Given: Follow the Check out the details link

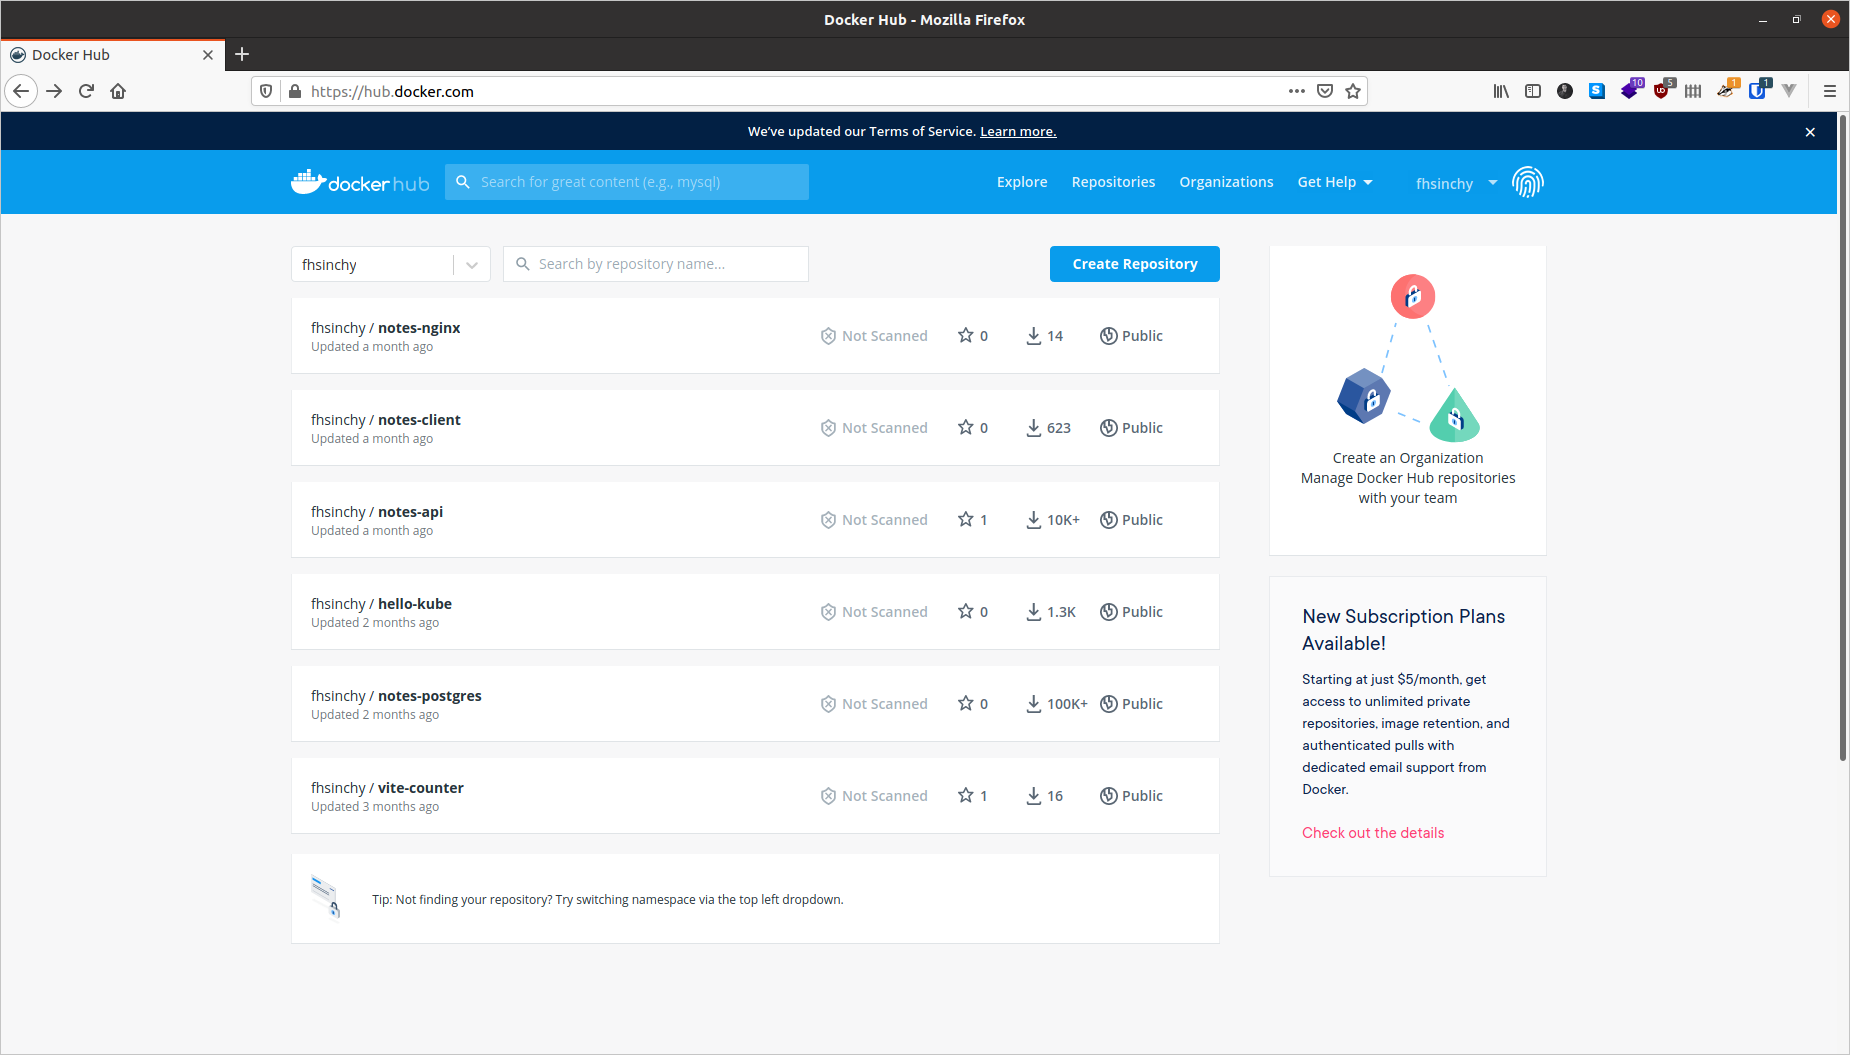Looking at the screenshot, I should click(x=1372, y=833).
